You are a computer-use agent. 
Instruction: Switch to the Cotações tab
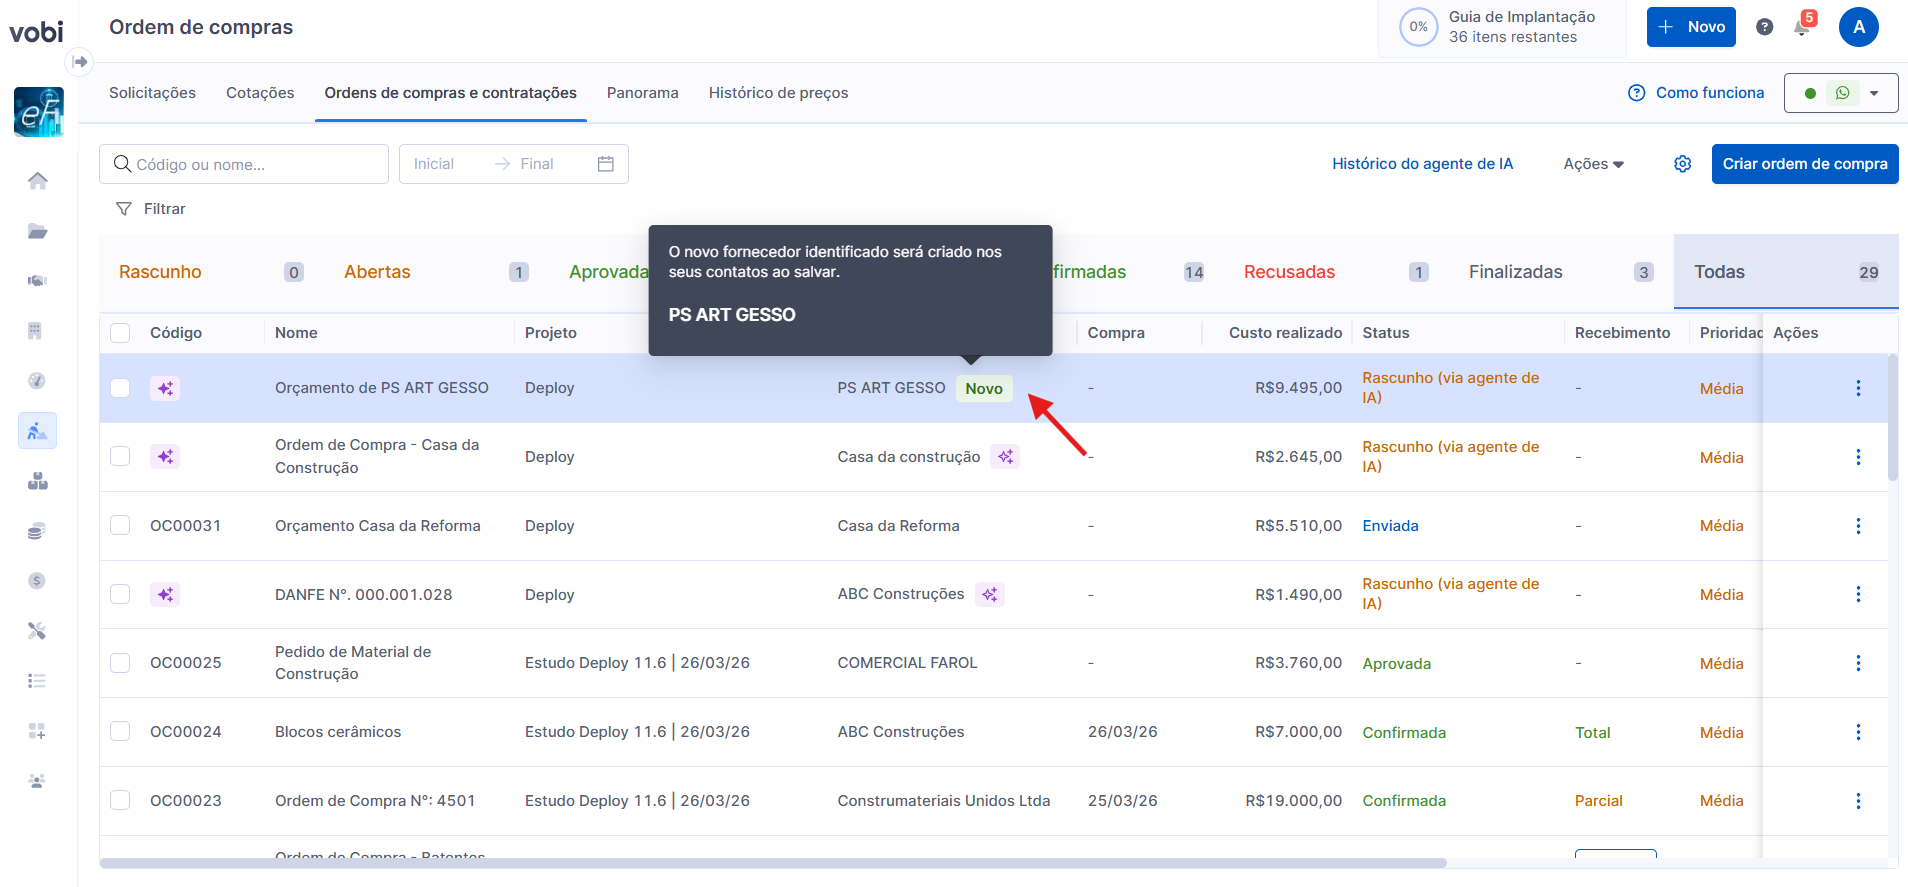point(260,93)
